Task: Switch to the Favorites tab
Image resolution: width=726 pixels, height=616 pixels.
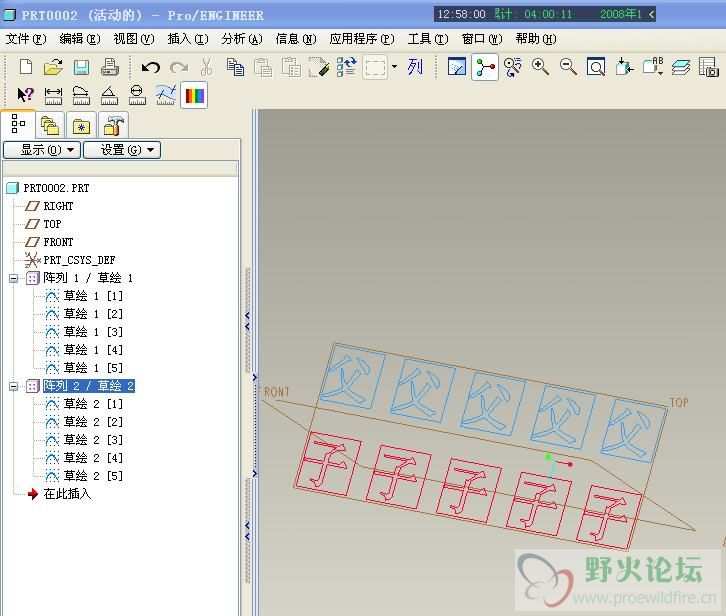Action: click(81, 126)
